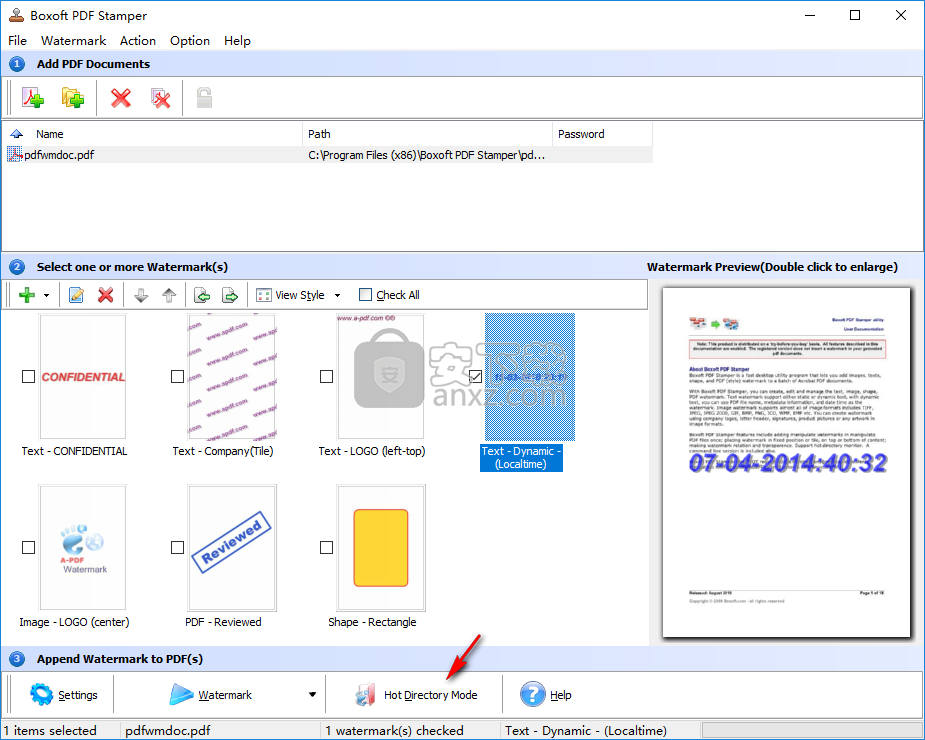Click the padlock password icon
This screenshot has height=740, width=925.
(x=204, y=97)
